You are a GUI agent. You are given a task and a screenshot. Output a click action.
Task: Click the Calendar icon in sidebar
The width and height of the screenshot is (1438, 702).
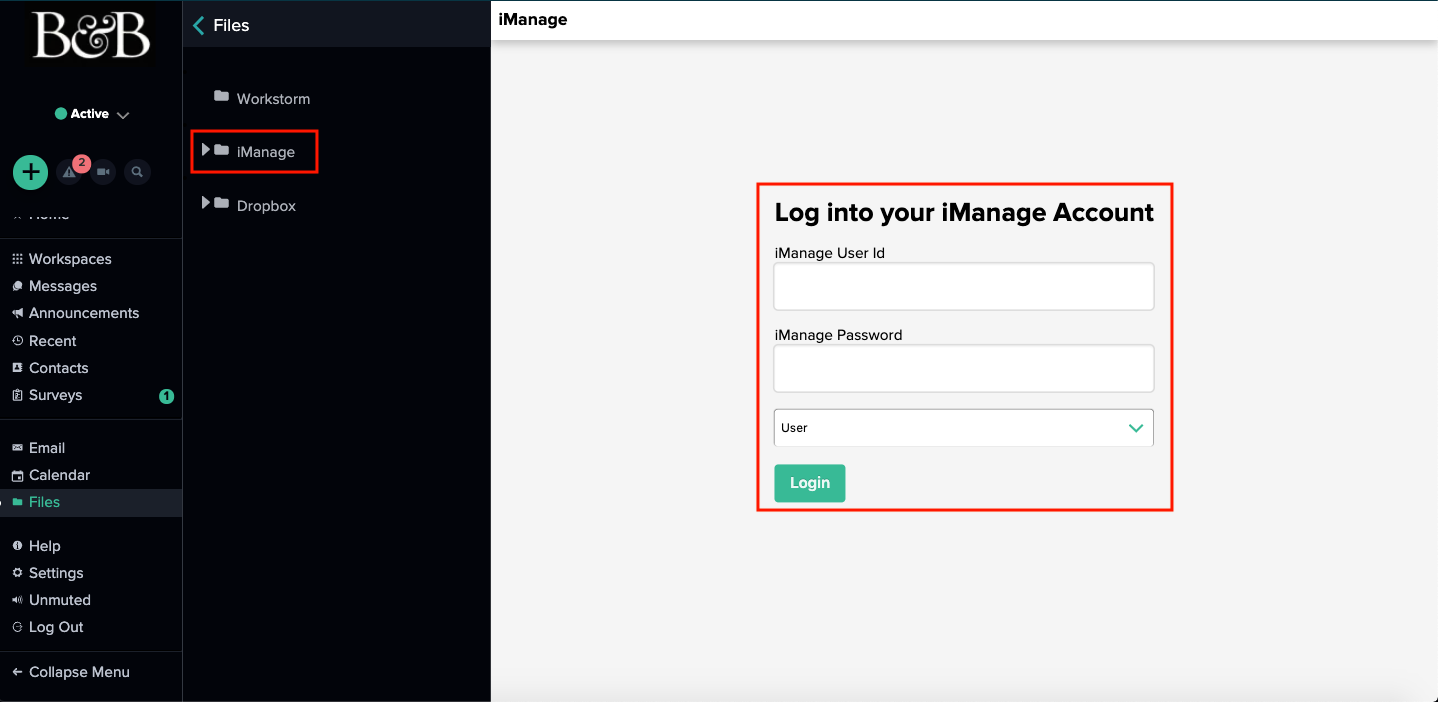[x=17, y=475]
